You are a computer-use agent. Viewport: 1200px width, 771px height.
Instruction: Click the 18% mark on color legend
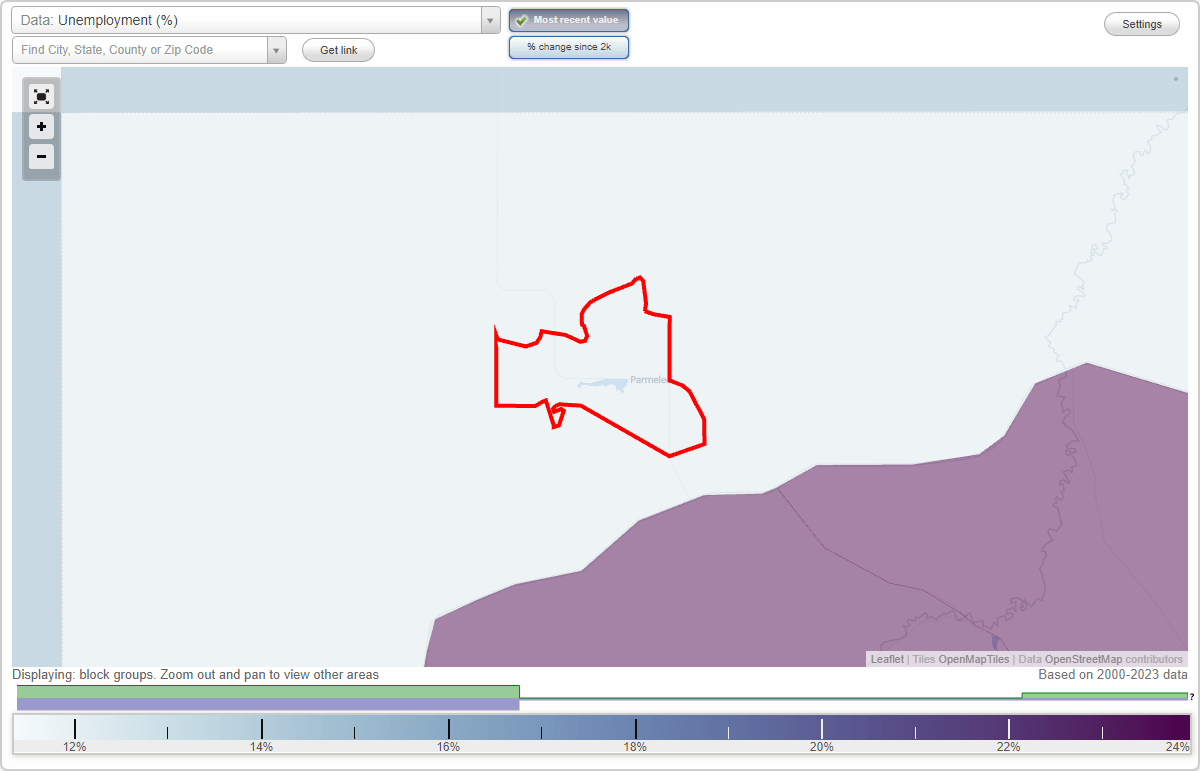[x=635, y=746]
